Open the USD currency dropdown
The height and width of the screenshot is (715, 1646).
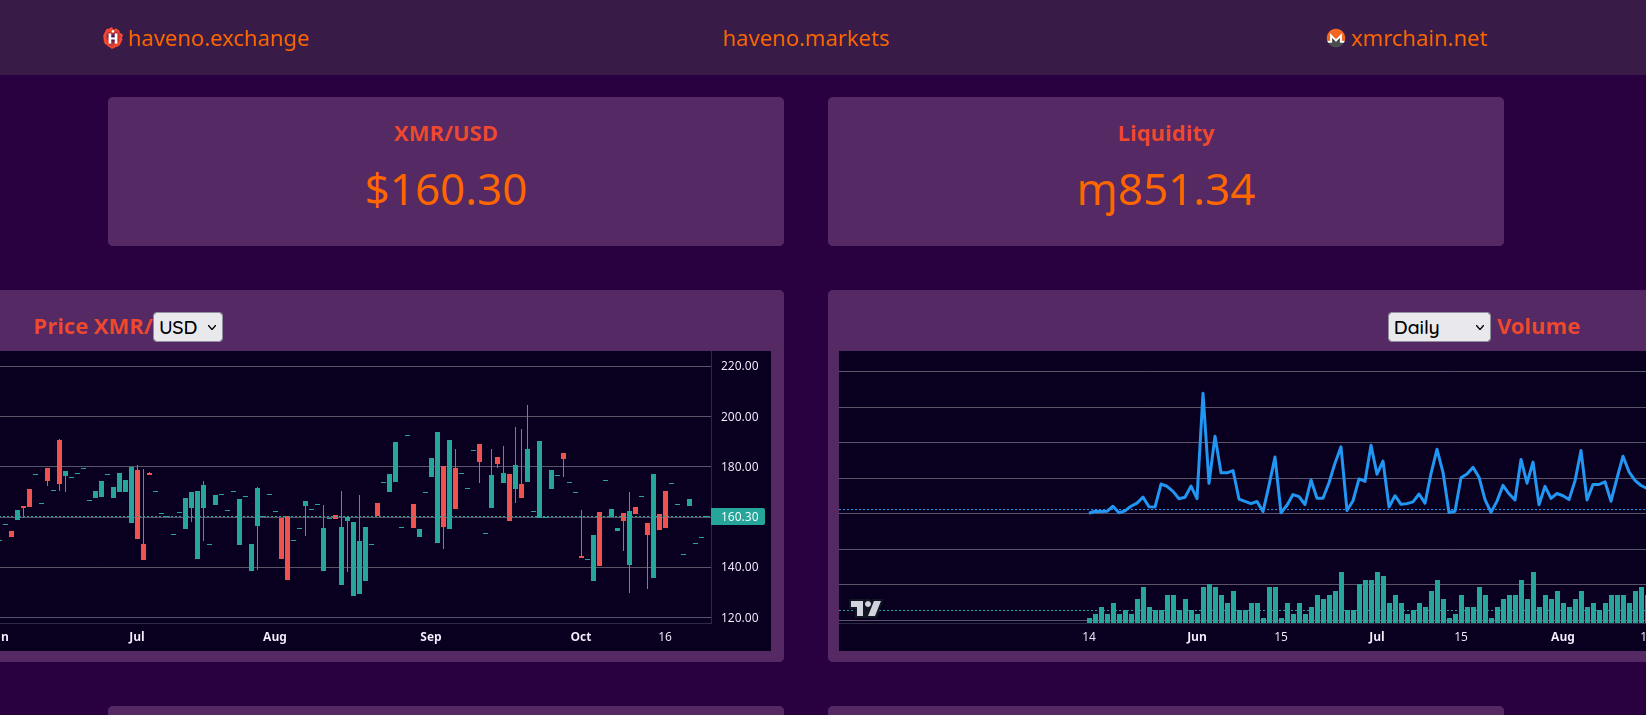click(188, 327)
